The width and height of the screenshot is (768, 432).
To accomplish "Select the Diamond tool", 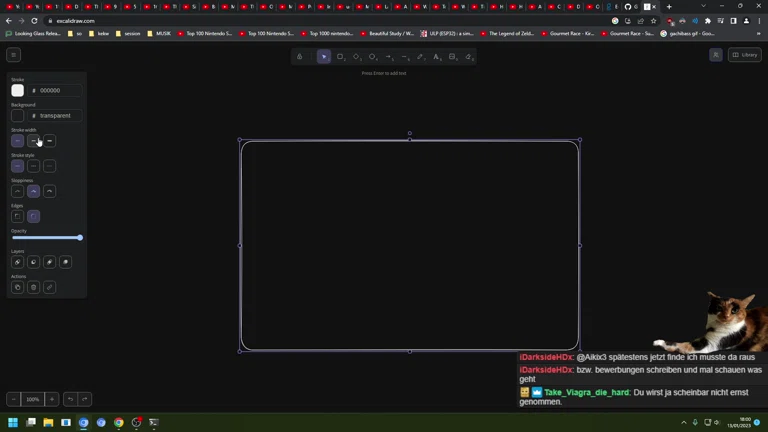I will click(x=356, y=57).
